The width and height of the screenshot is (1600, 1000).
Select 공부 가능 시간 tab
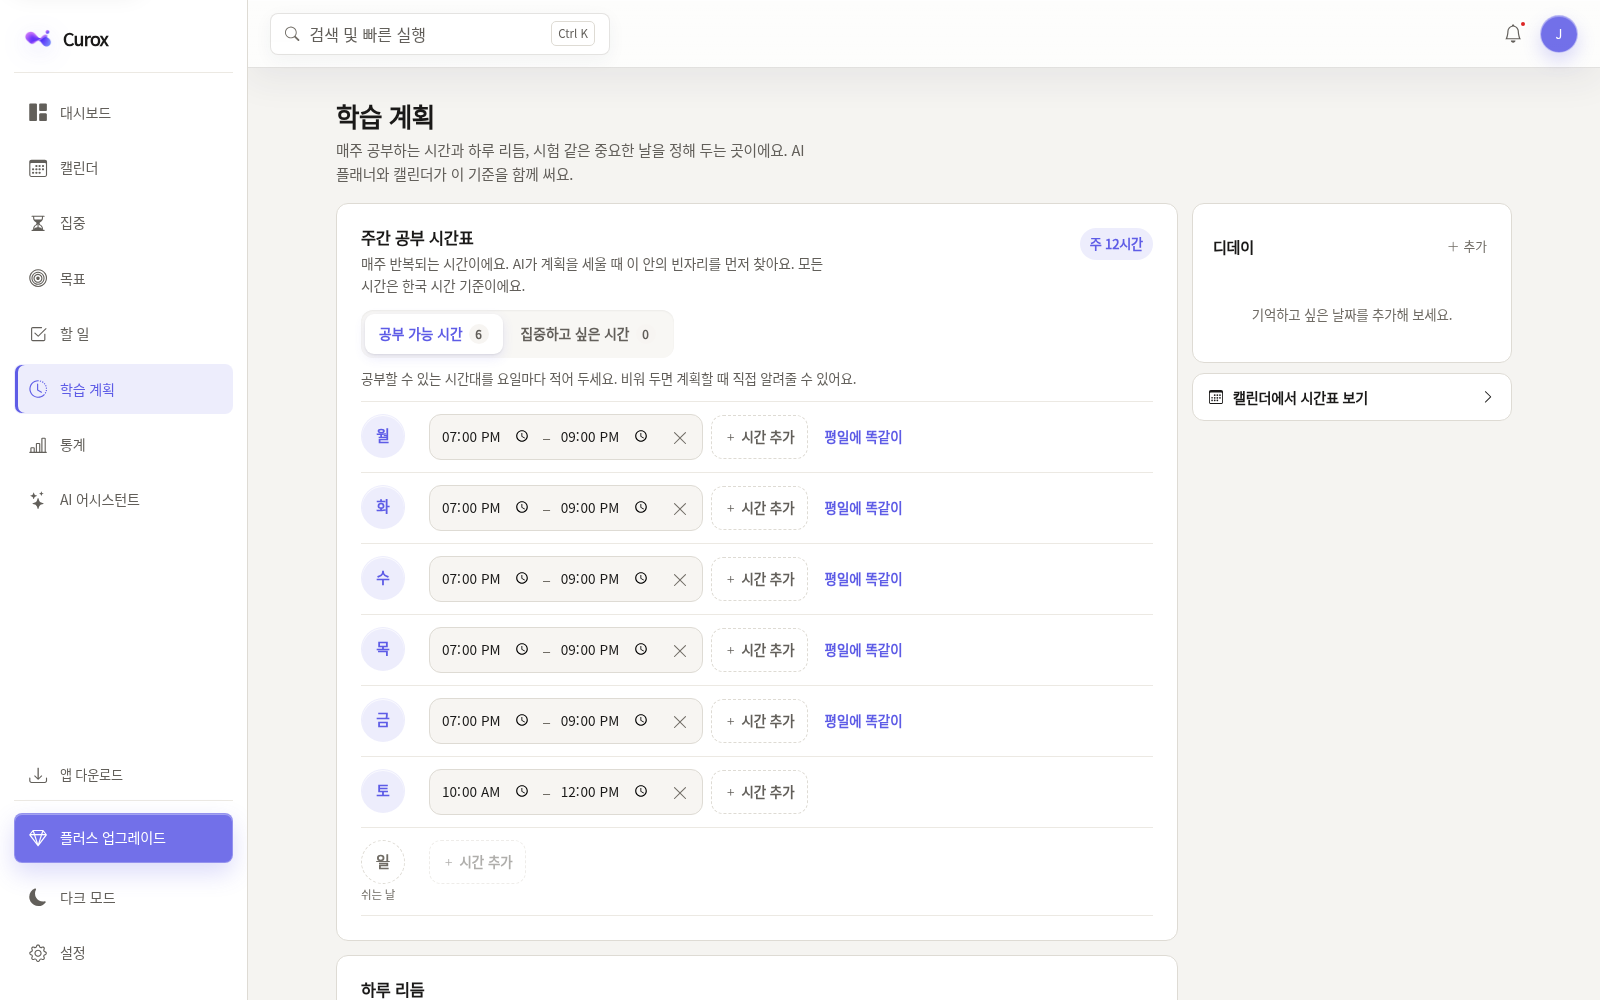pyautogui.click(x=433, y=334)
